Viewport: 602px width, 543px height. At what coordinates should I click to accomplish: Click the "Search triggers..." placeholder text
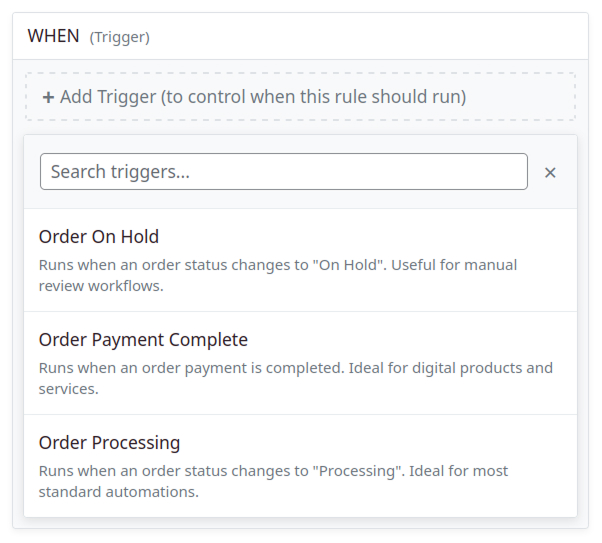coord(120,172)
